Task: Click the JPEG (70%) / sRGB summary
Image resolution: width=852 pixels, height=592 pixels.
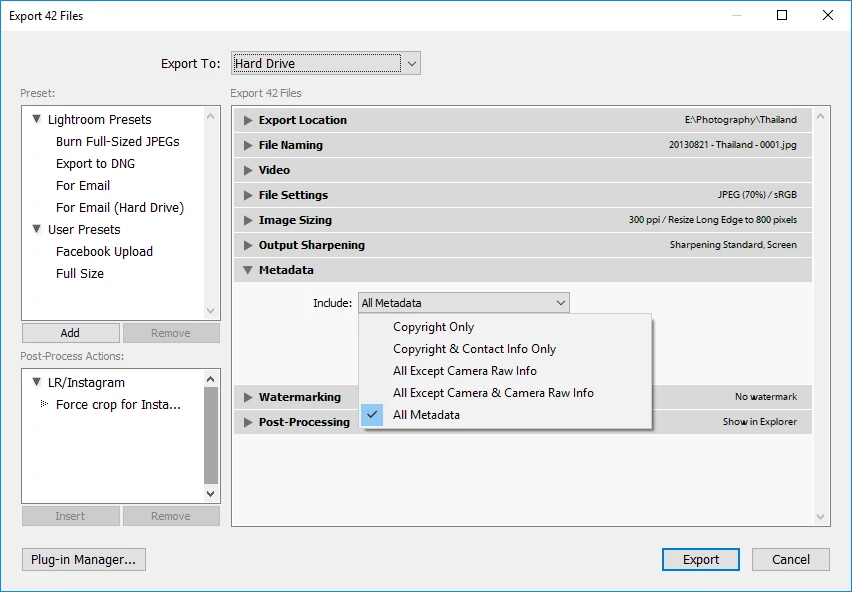Action: pos(757,194)
